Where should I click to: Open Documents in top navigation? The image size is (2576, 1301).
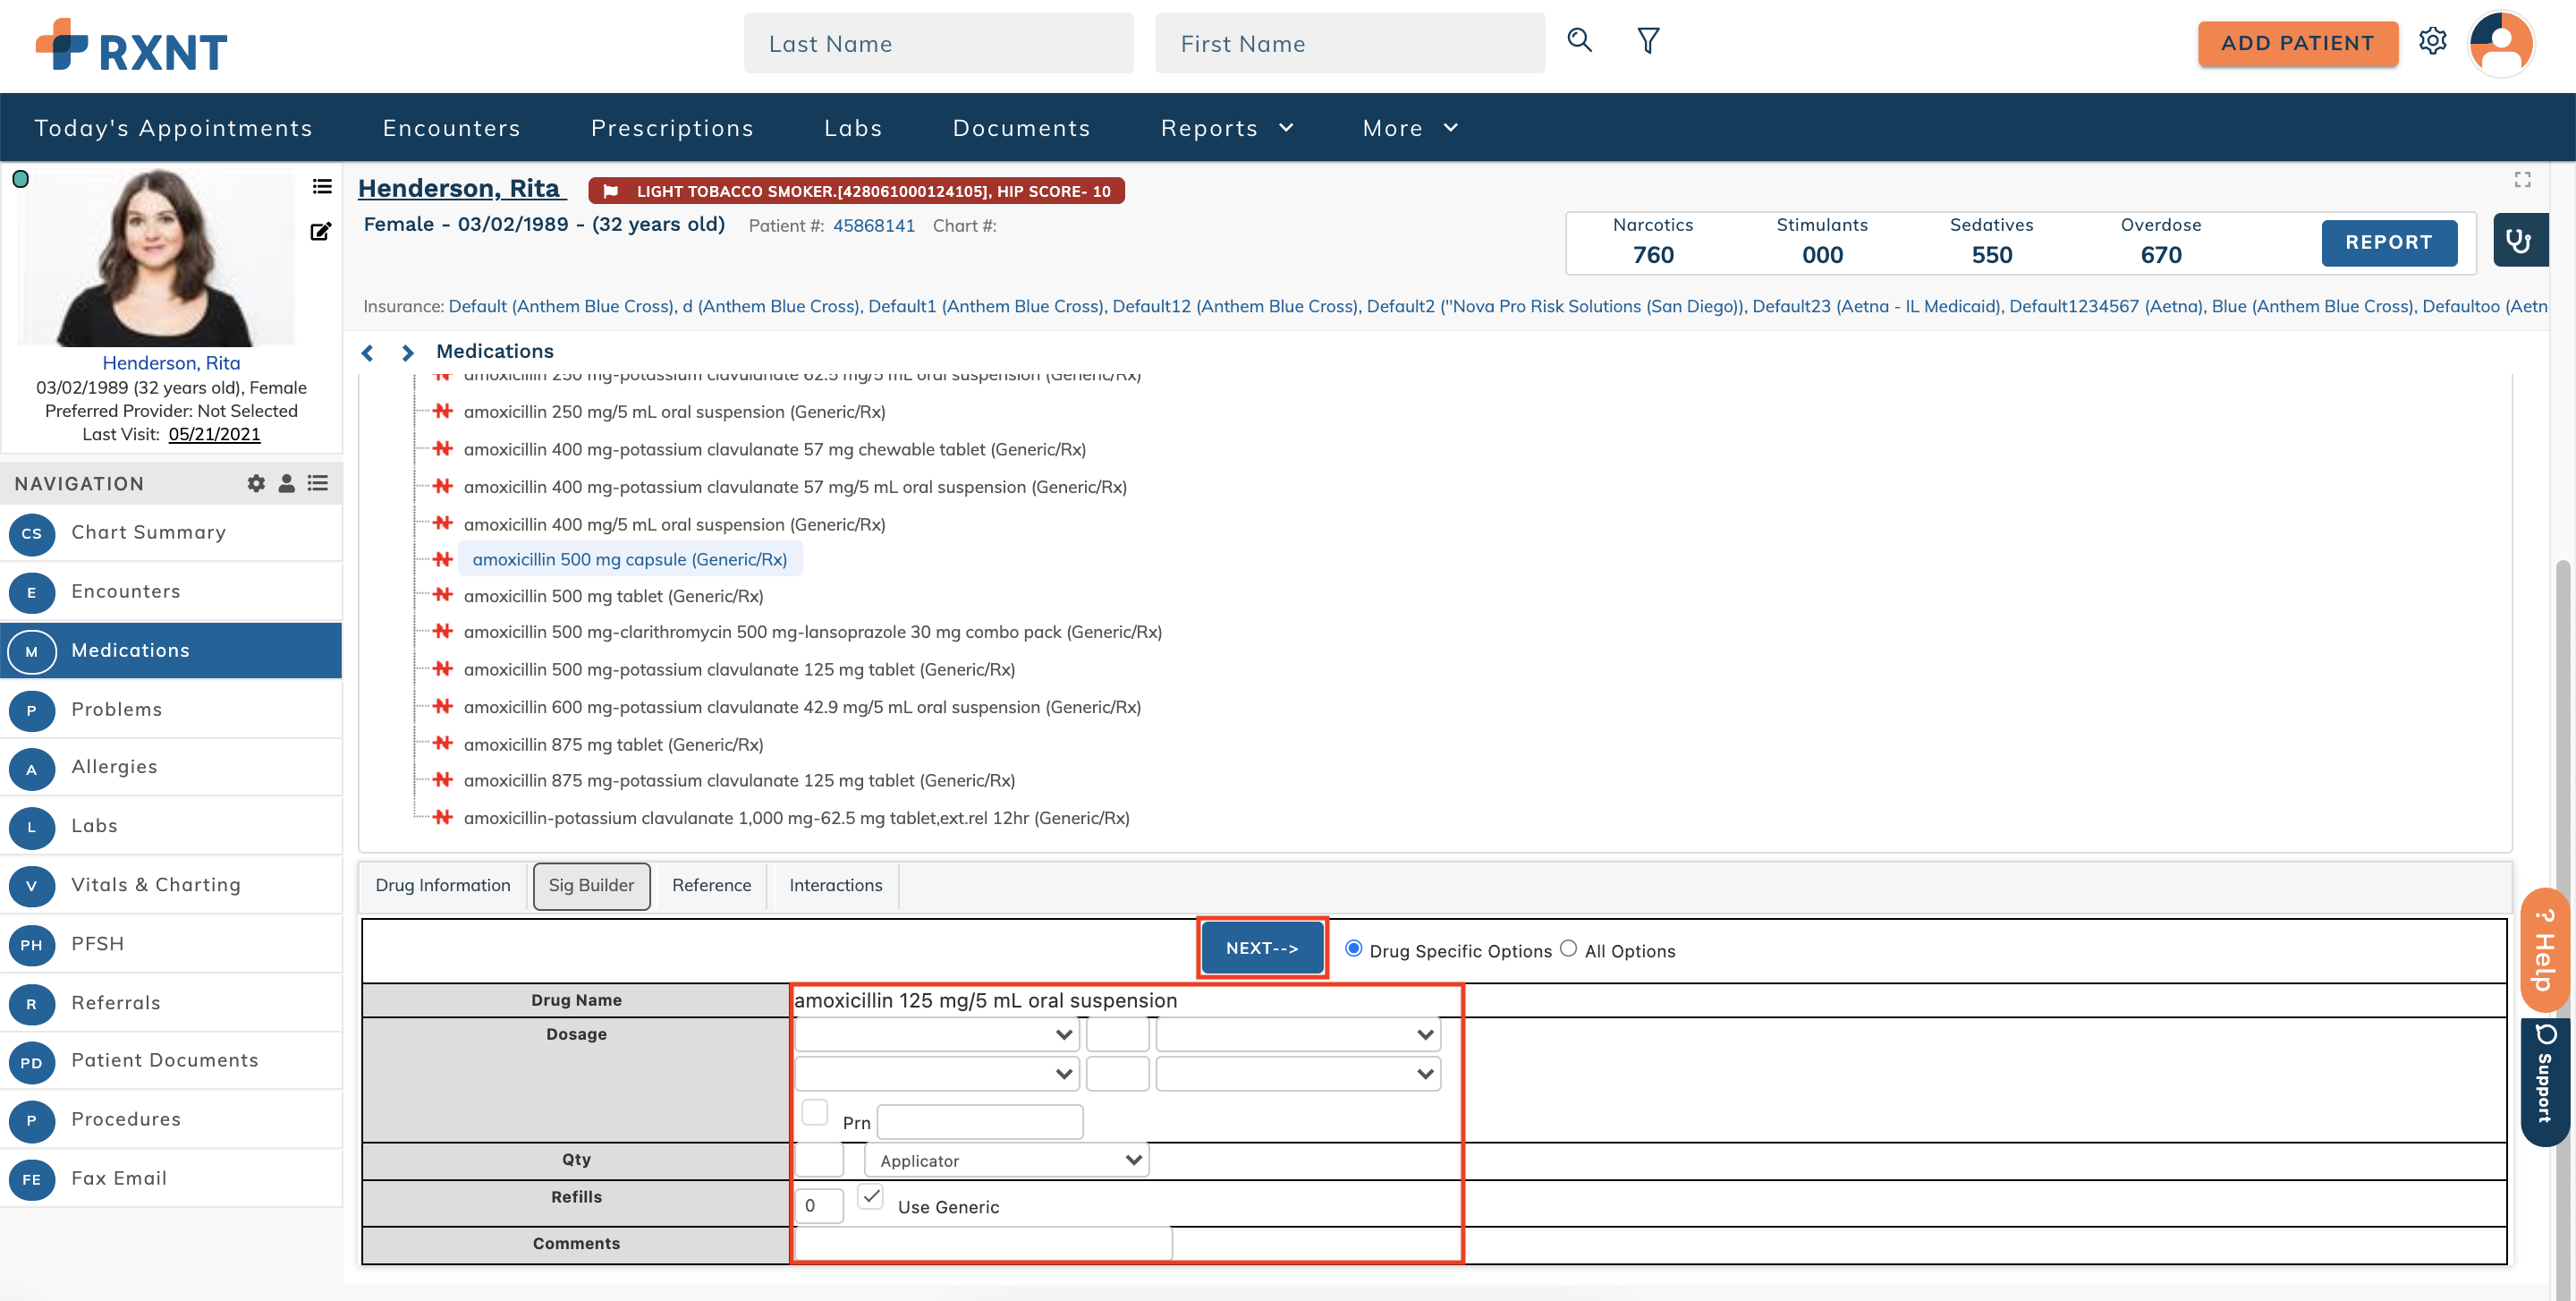(x=1021, y=128)
